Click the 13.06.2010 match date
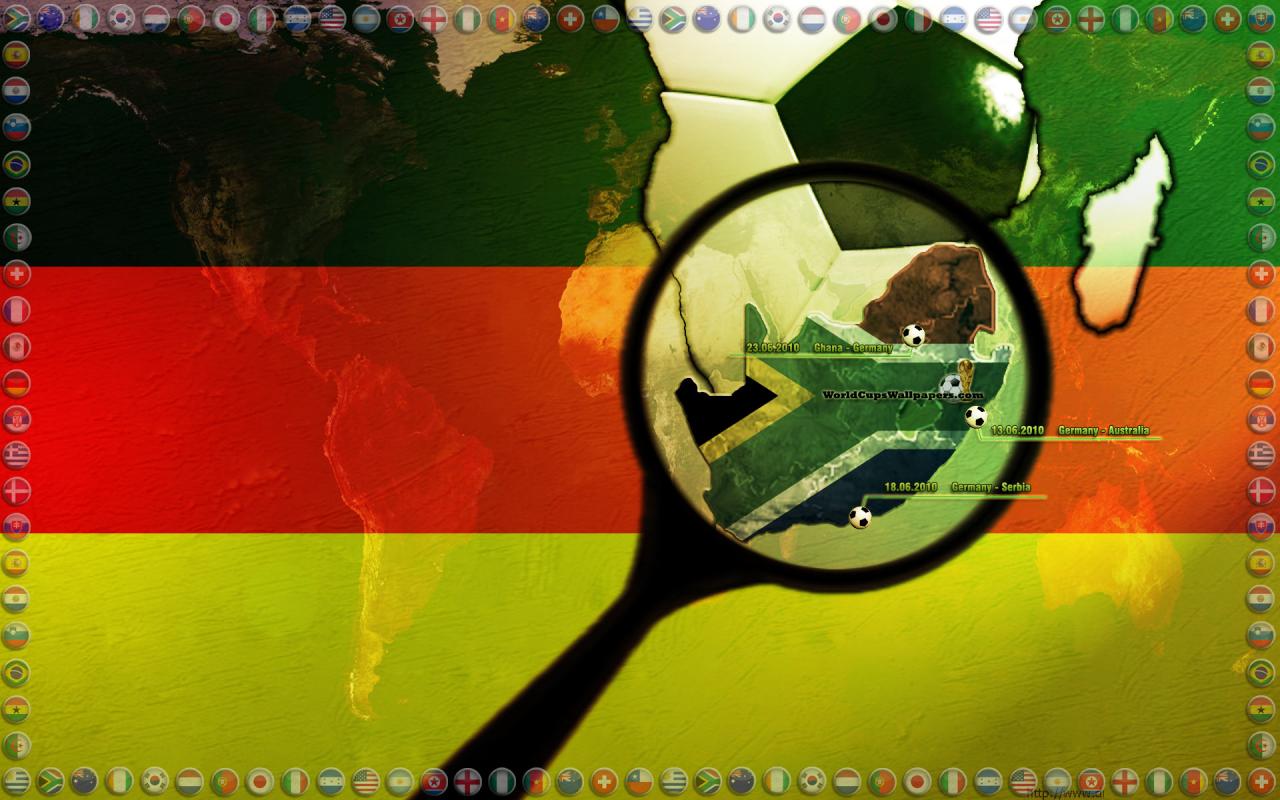Image resolution: width=1280 pixels, height=800 pixels. [x=1017, y=431]
